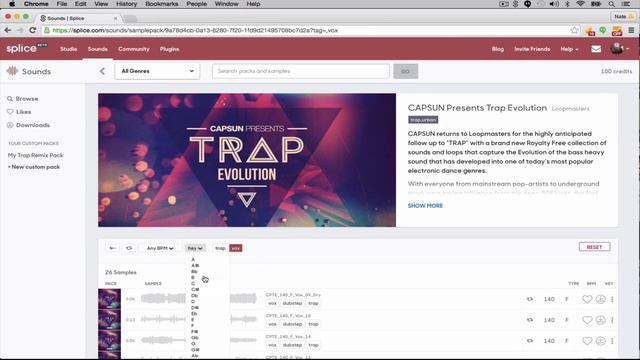Click the Trap Evolution cover artwork

click(247, 160)
